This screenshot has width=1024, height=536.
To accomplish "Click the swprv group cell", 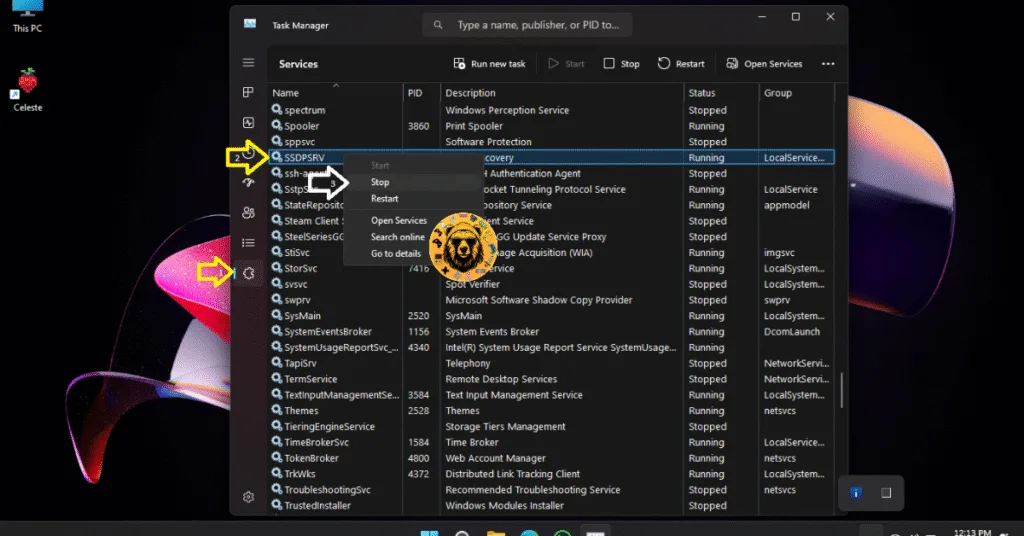I will tap(777, 300).
